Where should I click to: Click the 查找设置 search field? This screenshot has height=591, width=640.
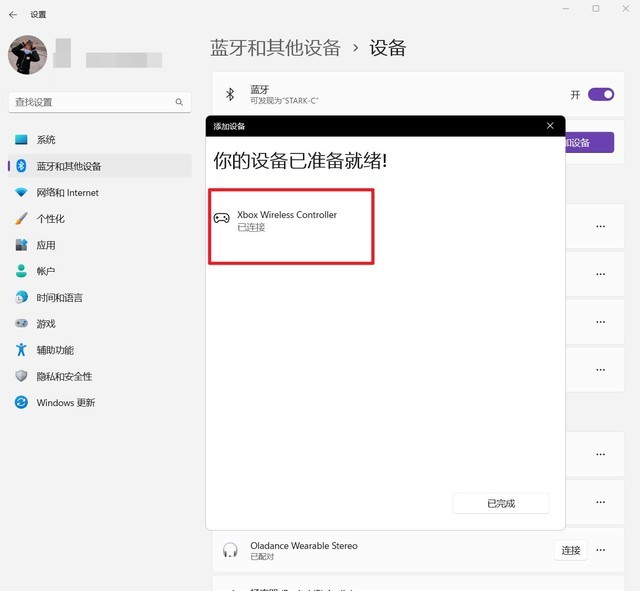100,102
